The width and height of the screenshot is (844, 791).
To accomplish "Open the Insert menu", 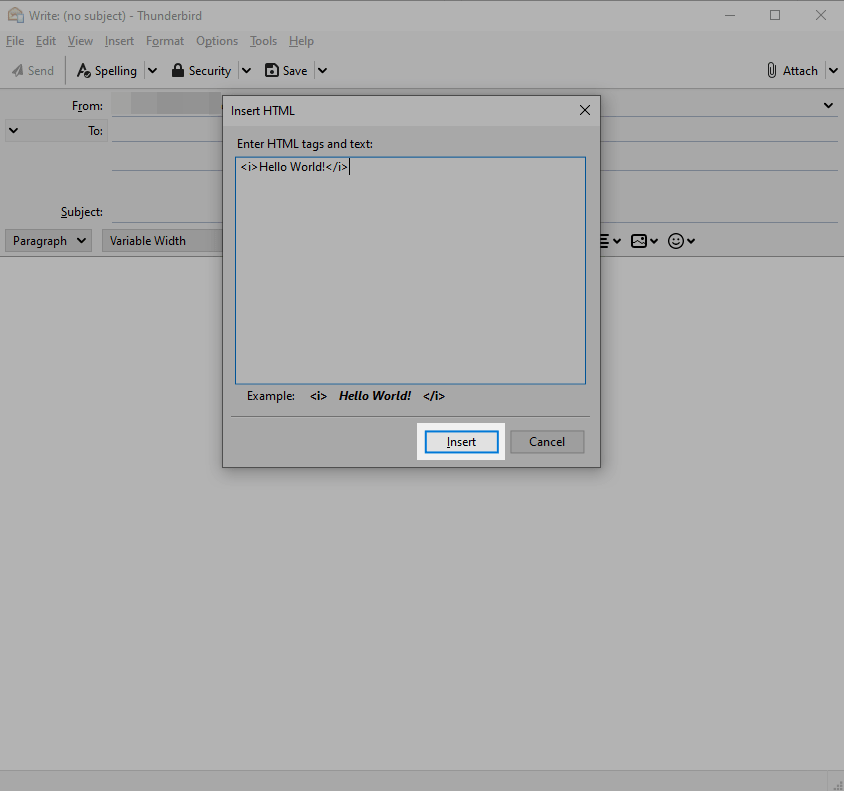I will click(119, 41).
